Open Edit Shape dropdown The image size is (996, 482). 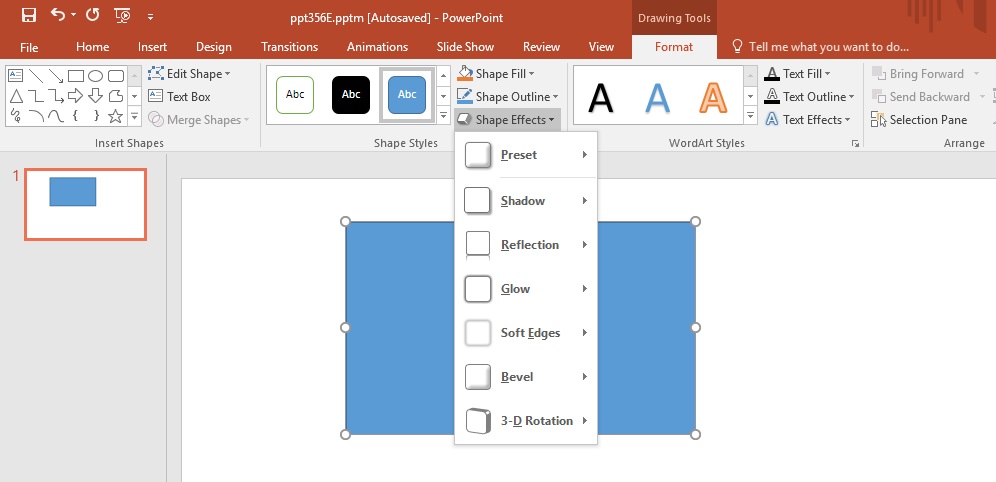(189, 74)
